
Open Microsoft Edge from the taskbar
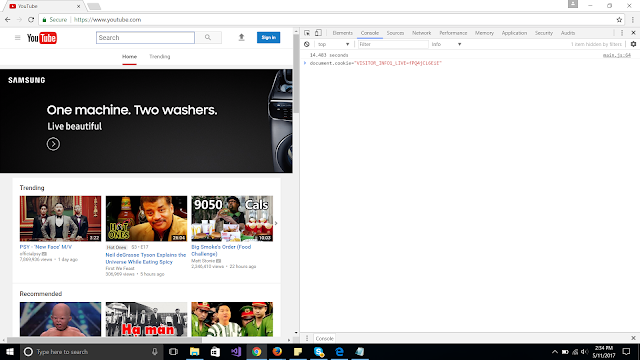340,352
